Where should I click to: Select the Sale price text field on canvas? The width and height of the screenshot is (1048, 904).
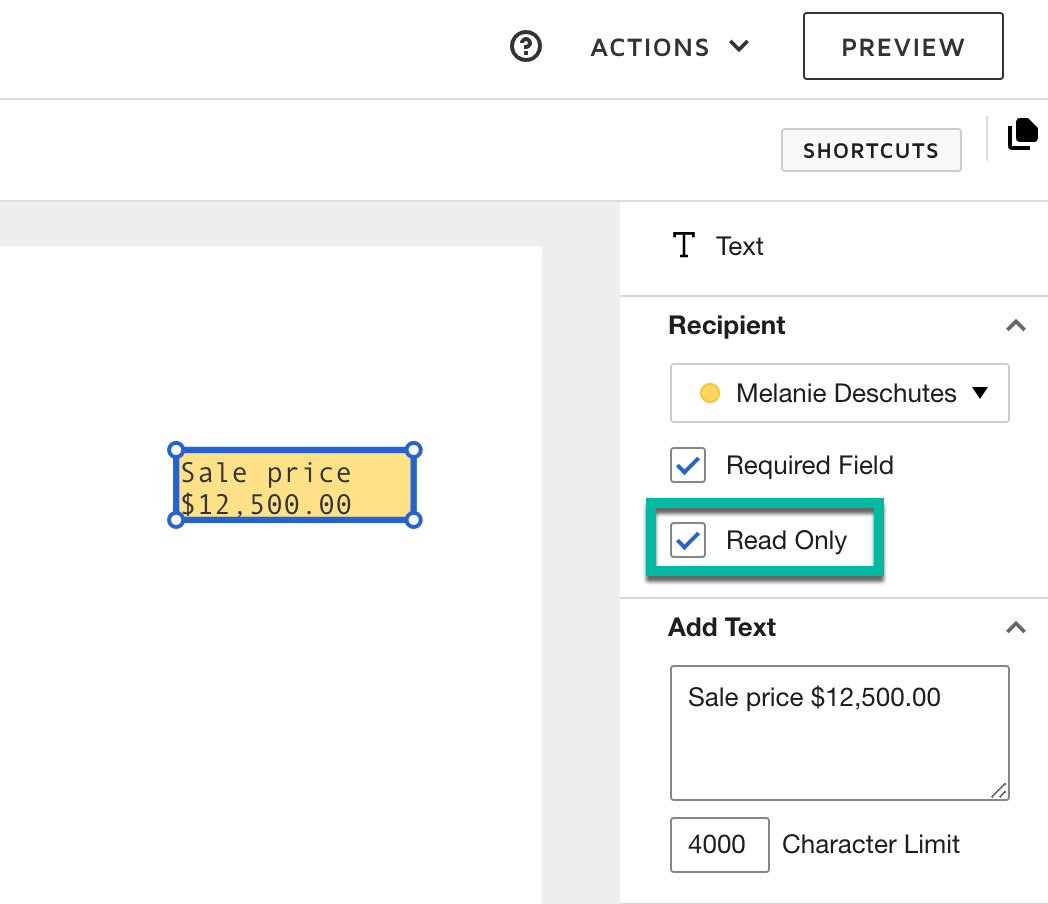click(x=295, y=486)
